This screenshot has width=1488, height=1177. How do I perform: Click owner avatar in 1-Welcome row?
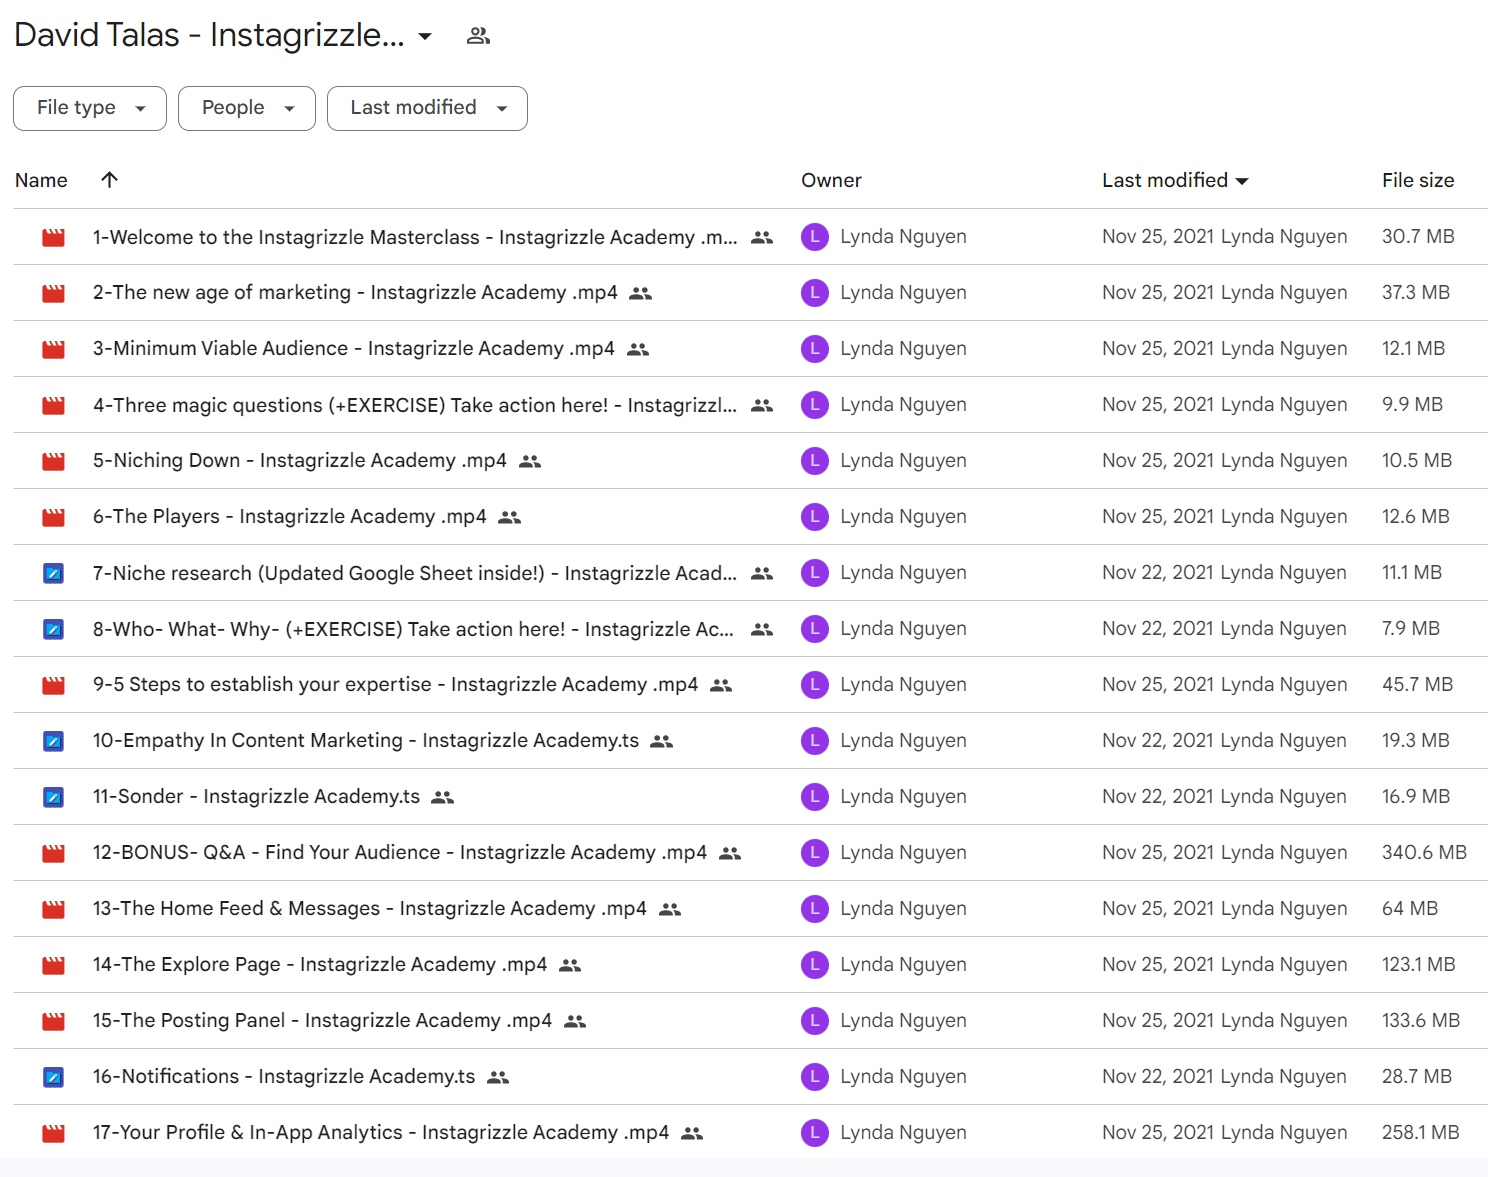(x=815, y=237)
